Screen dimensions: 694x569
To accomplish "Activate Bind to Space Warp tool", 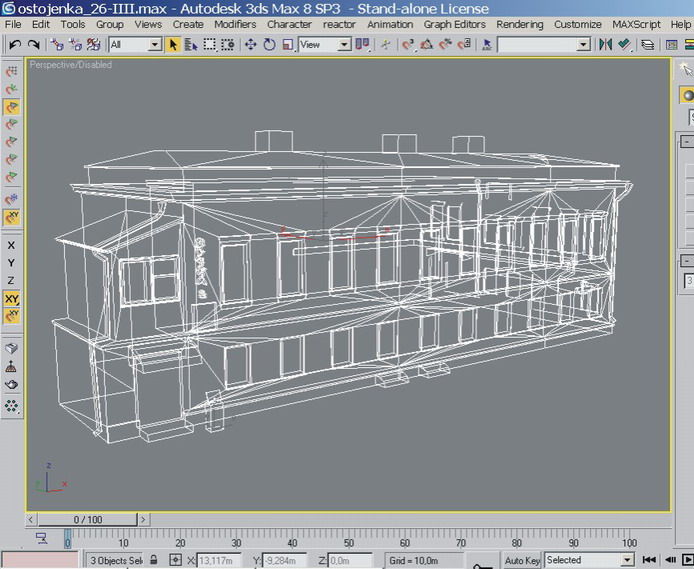I will (93, 45).
